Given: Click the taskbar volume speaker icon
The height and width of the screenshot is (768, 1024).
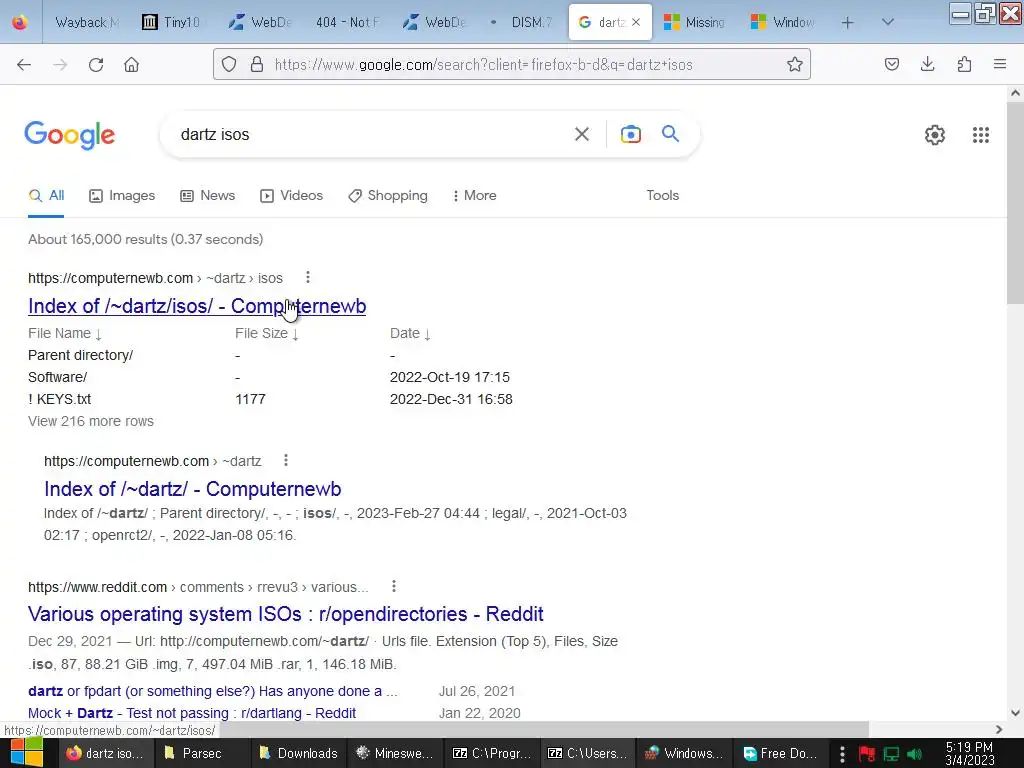Looking at the screenshot, I should pyautogui.click(x=914, y=754).
